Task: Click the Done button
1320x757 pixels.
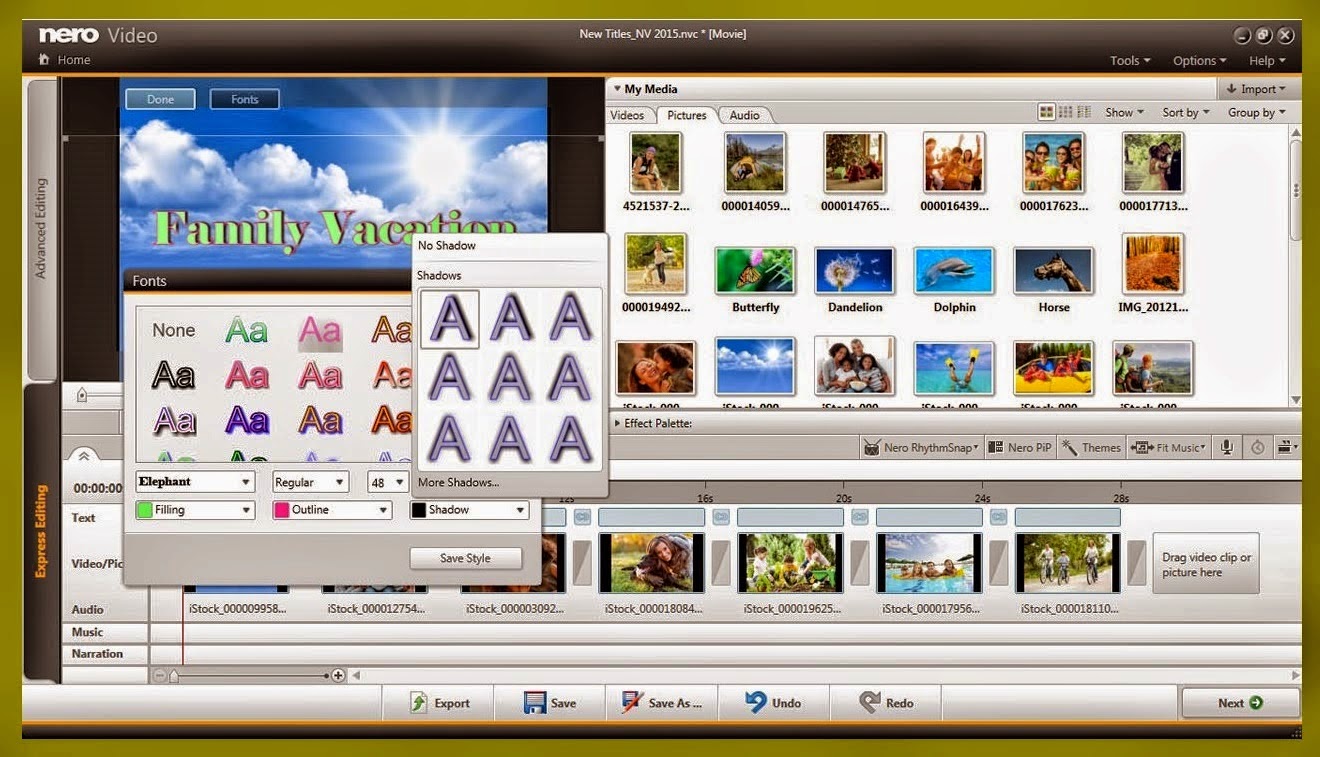Action: point(160,99)
